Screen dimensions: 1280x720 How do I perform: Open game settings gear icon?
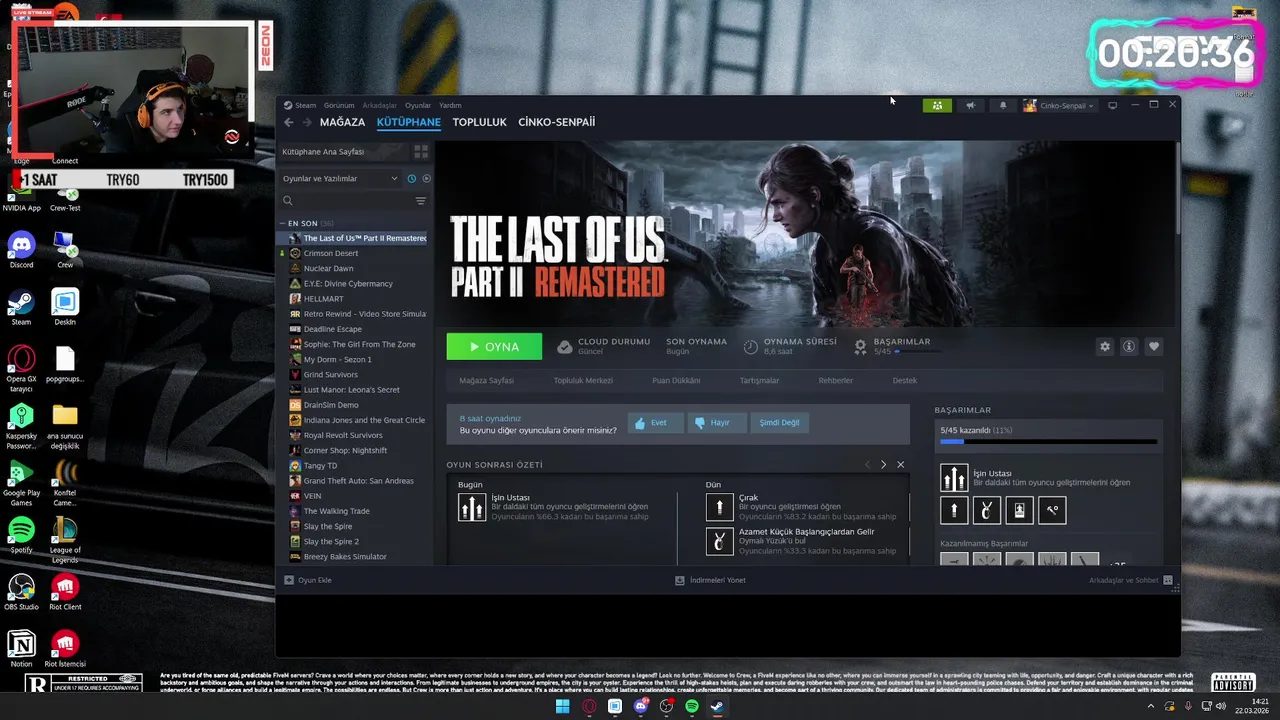coord(1105,346)
